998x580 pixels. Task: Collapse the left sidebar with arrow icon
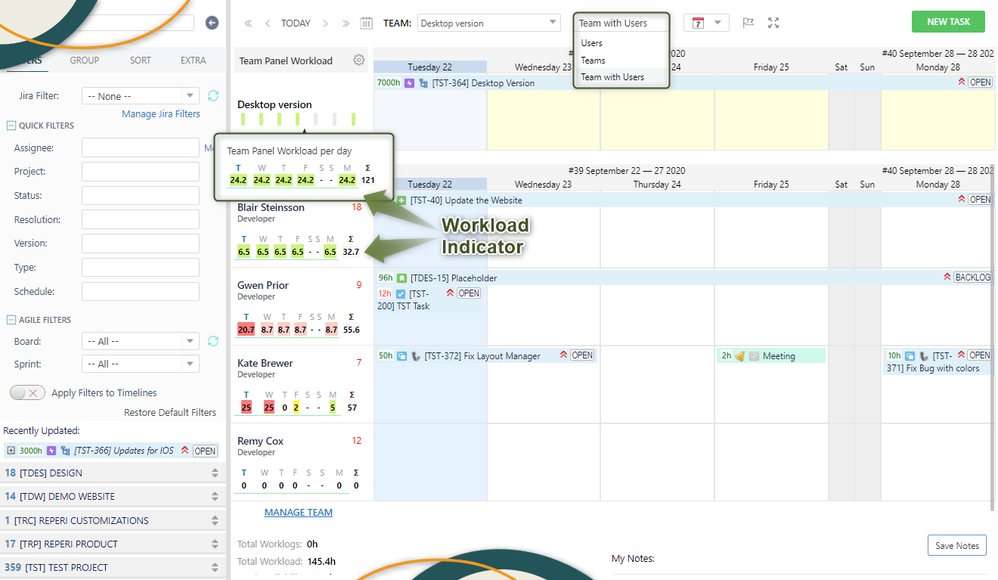[212, 23]
